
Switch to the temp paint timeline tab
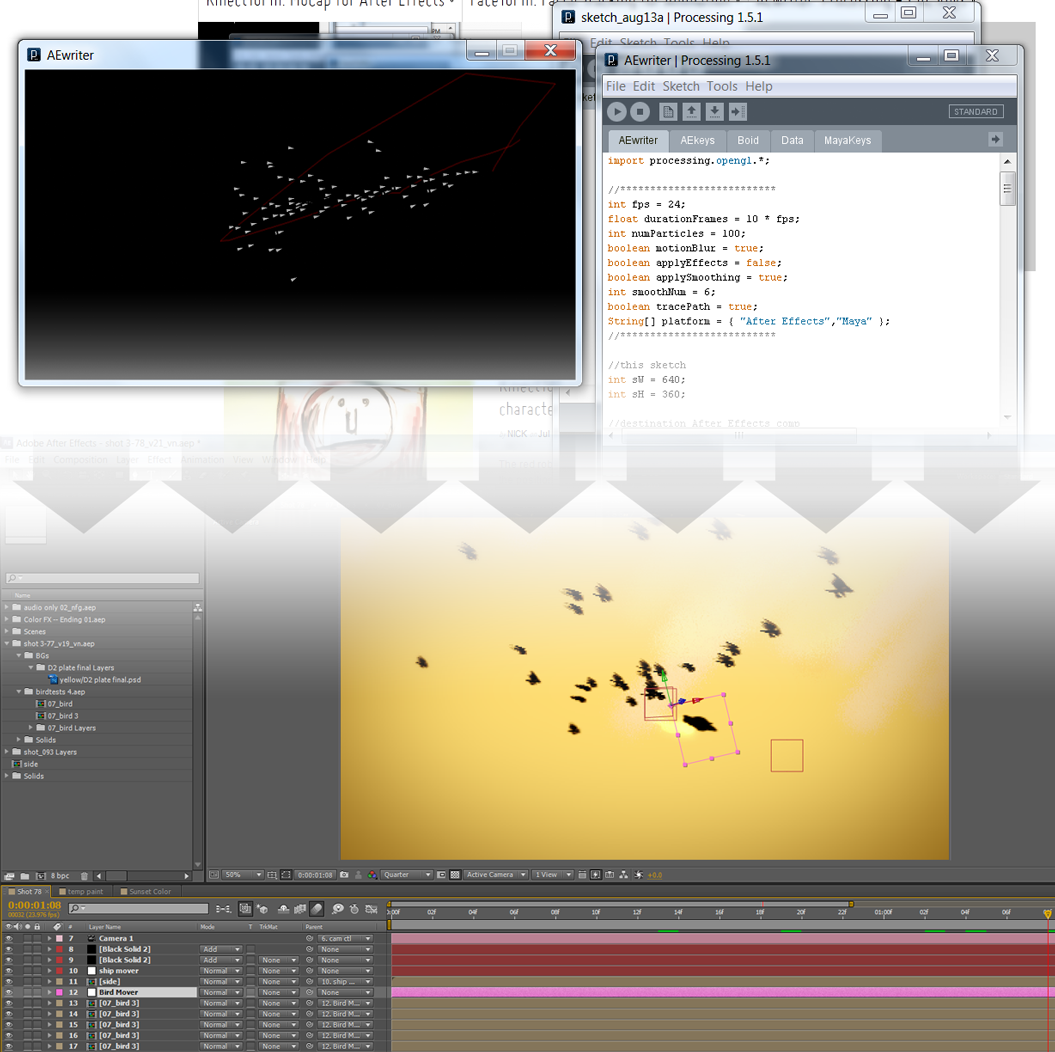81,891
